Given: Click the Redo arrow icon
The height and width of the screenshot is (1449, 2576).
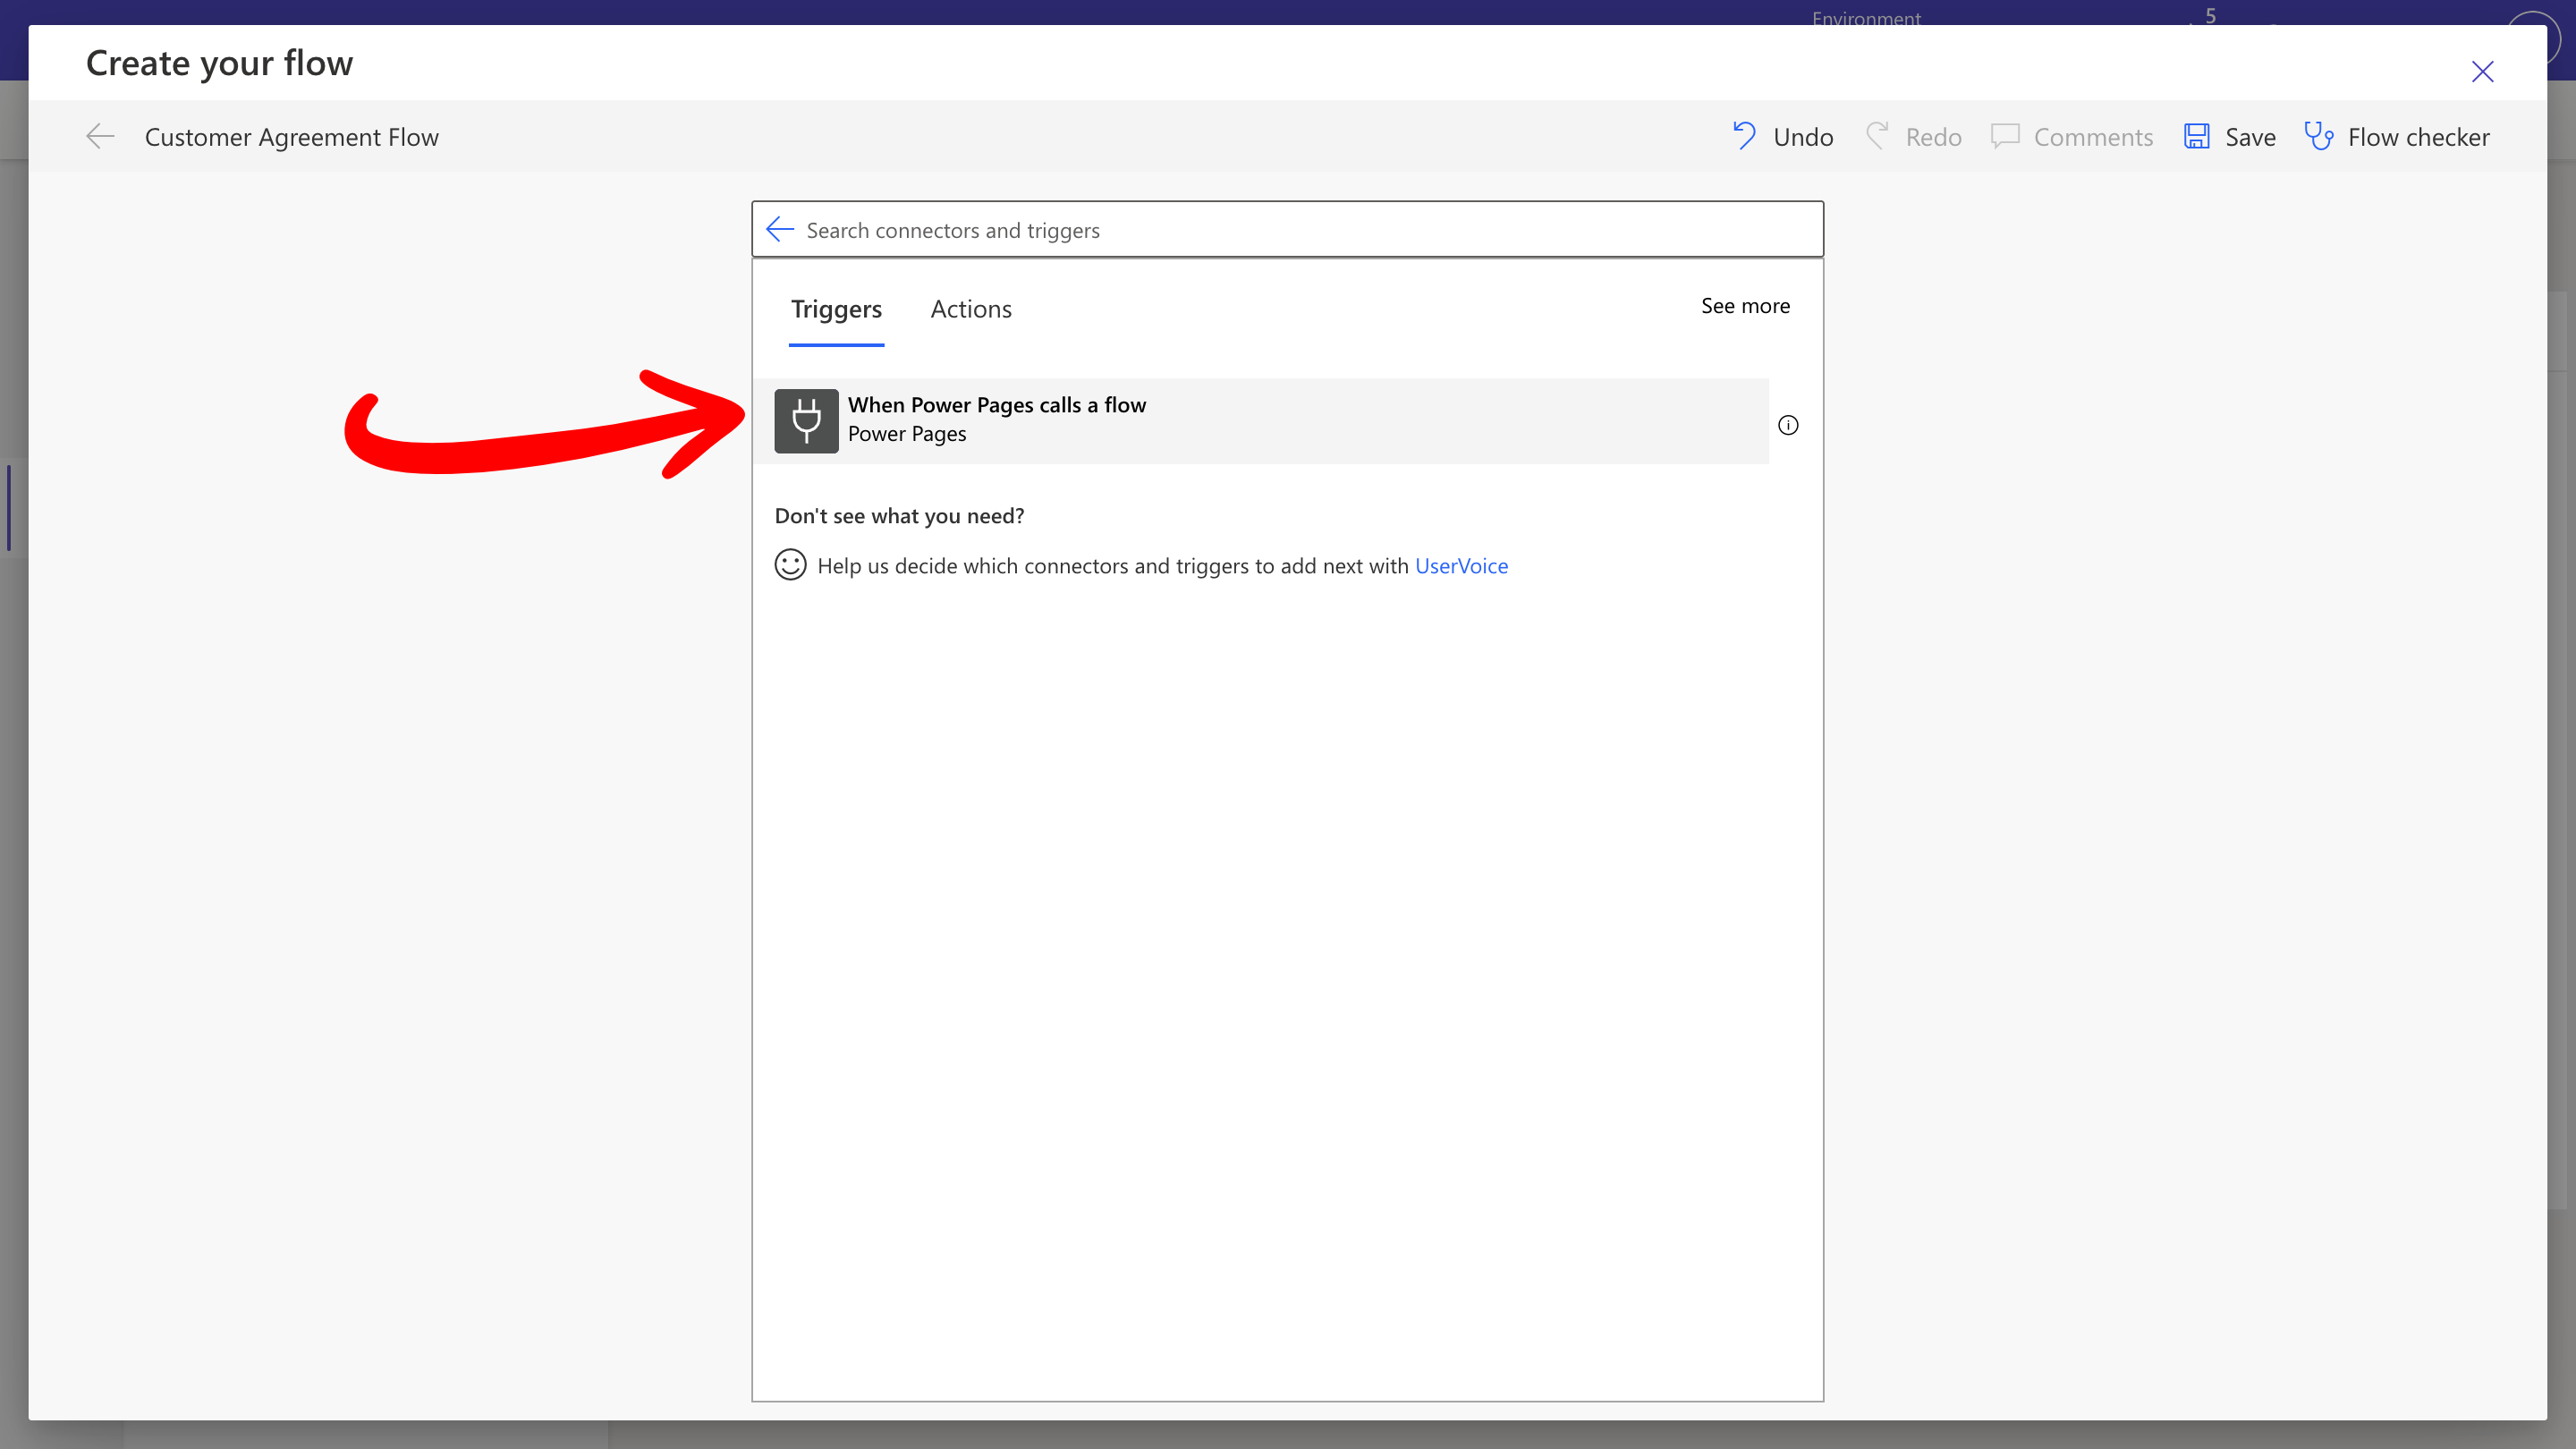Looking at the screenshot, I should tap(1877, 136).
